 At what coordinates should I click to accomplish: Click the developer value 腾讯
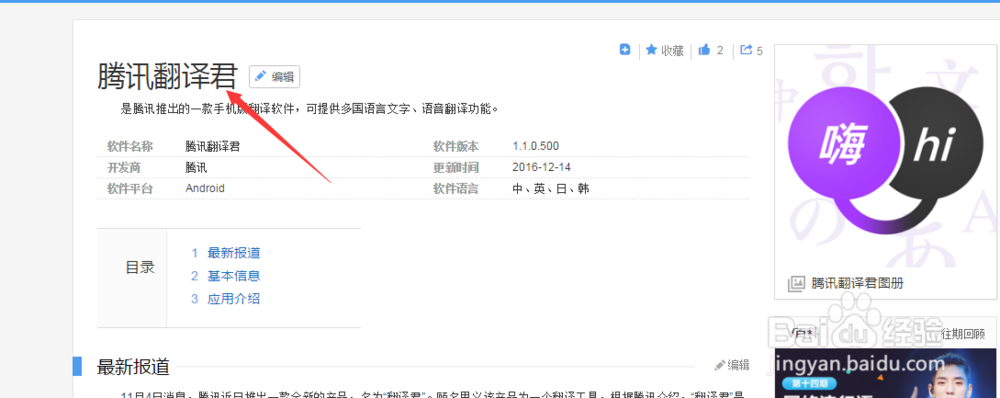(196, 167)
